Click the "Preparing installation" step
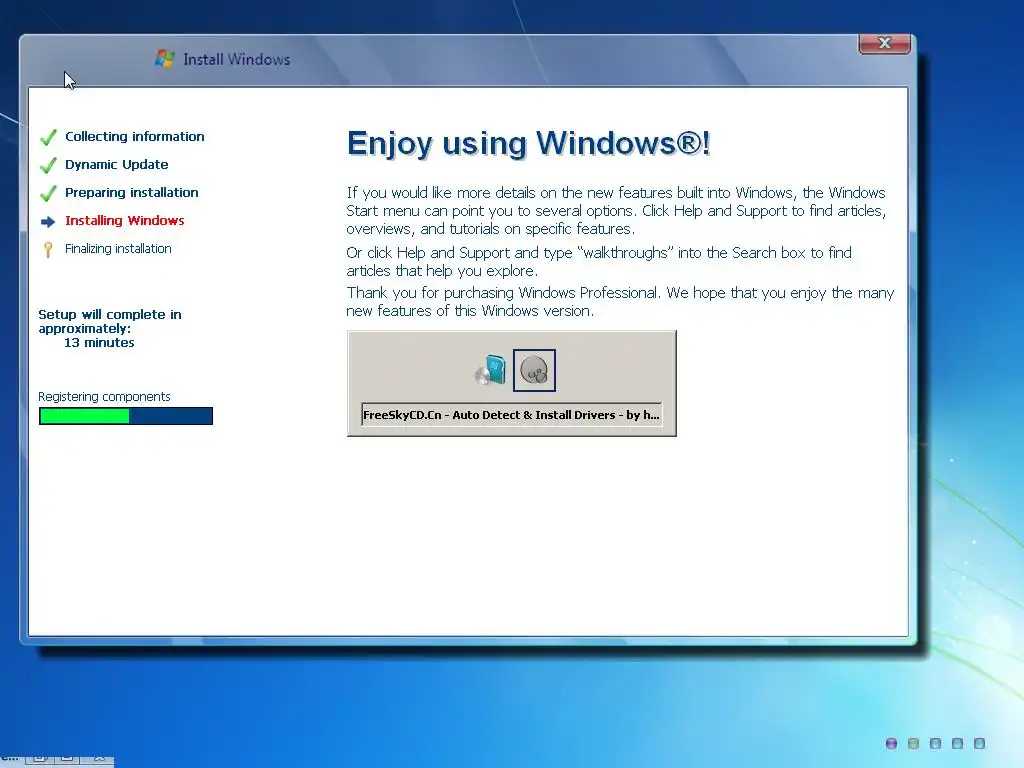Screen dimensions: 1024x768 coord(131,193)
